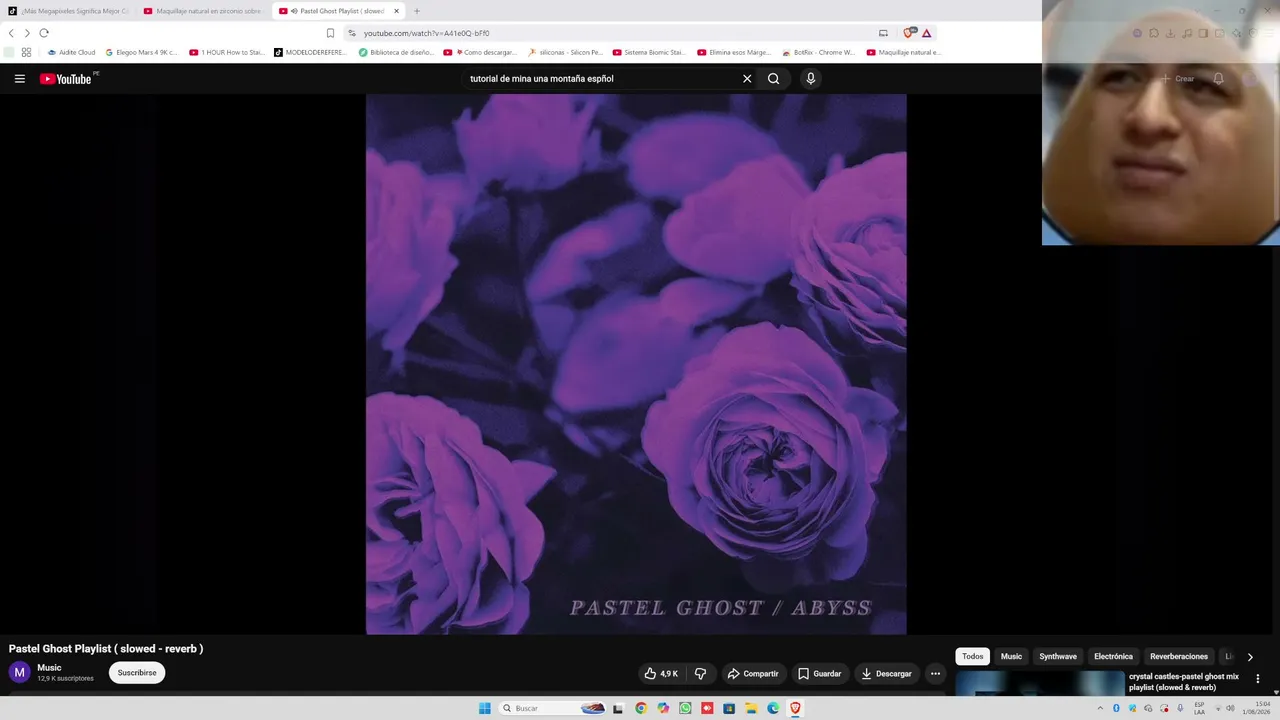
Task: Open the Aidite Cloud bookmark
Action: point(72,52)
